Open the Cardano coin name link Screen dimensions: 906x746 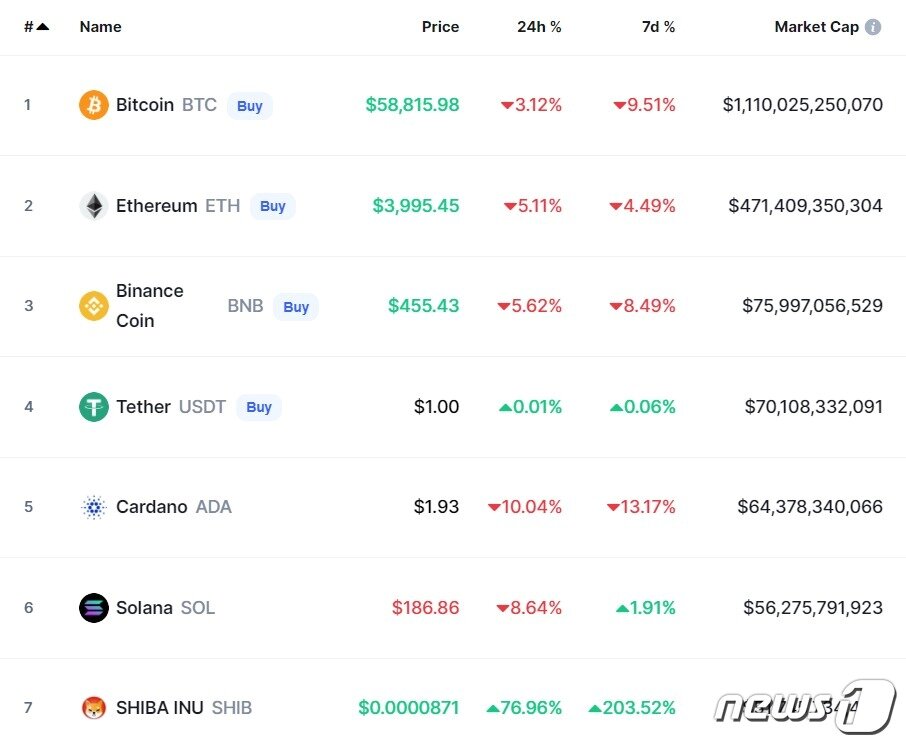[151, 507]
